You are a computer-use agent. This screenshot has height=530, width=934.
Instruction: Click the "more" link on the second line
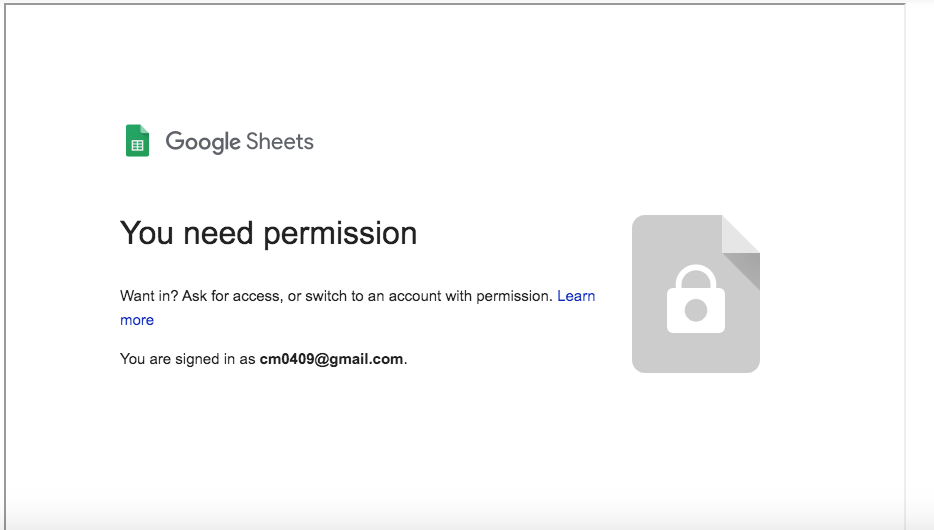coord(137,320)
